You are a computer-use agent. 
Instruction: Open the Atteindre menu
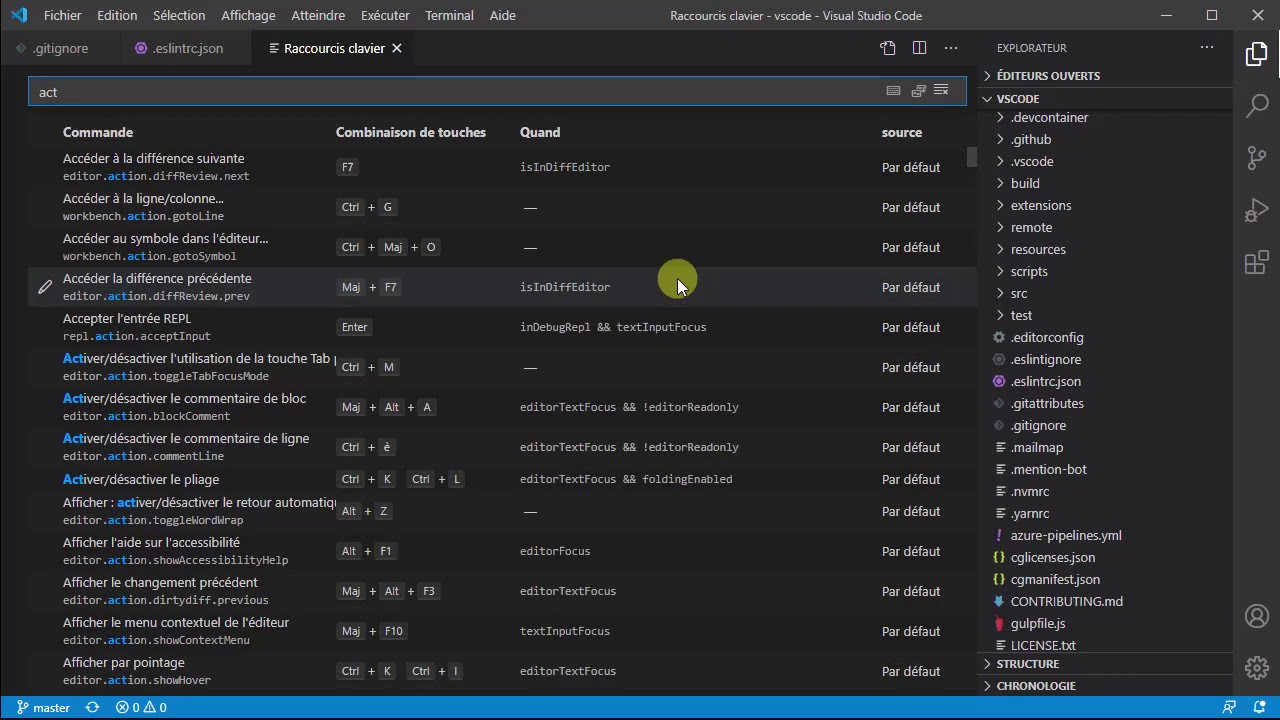[x=318, y=15]
